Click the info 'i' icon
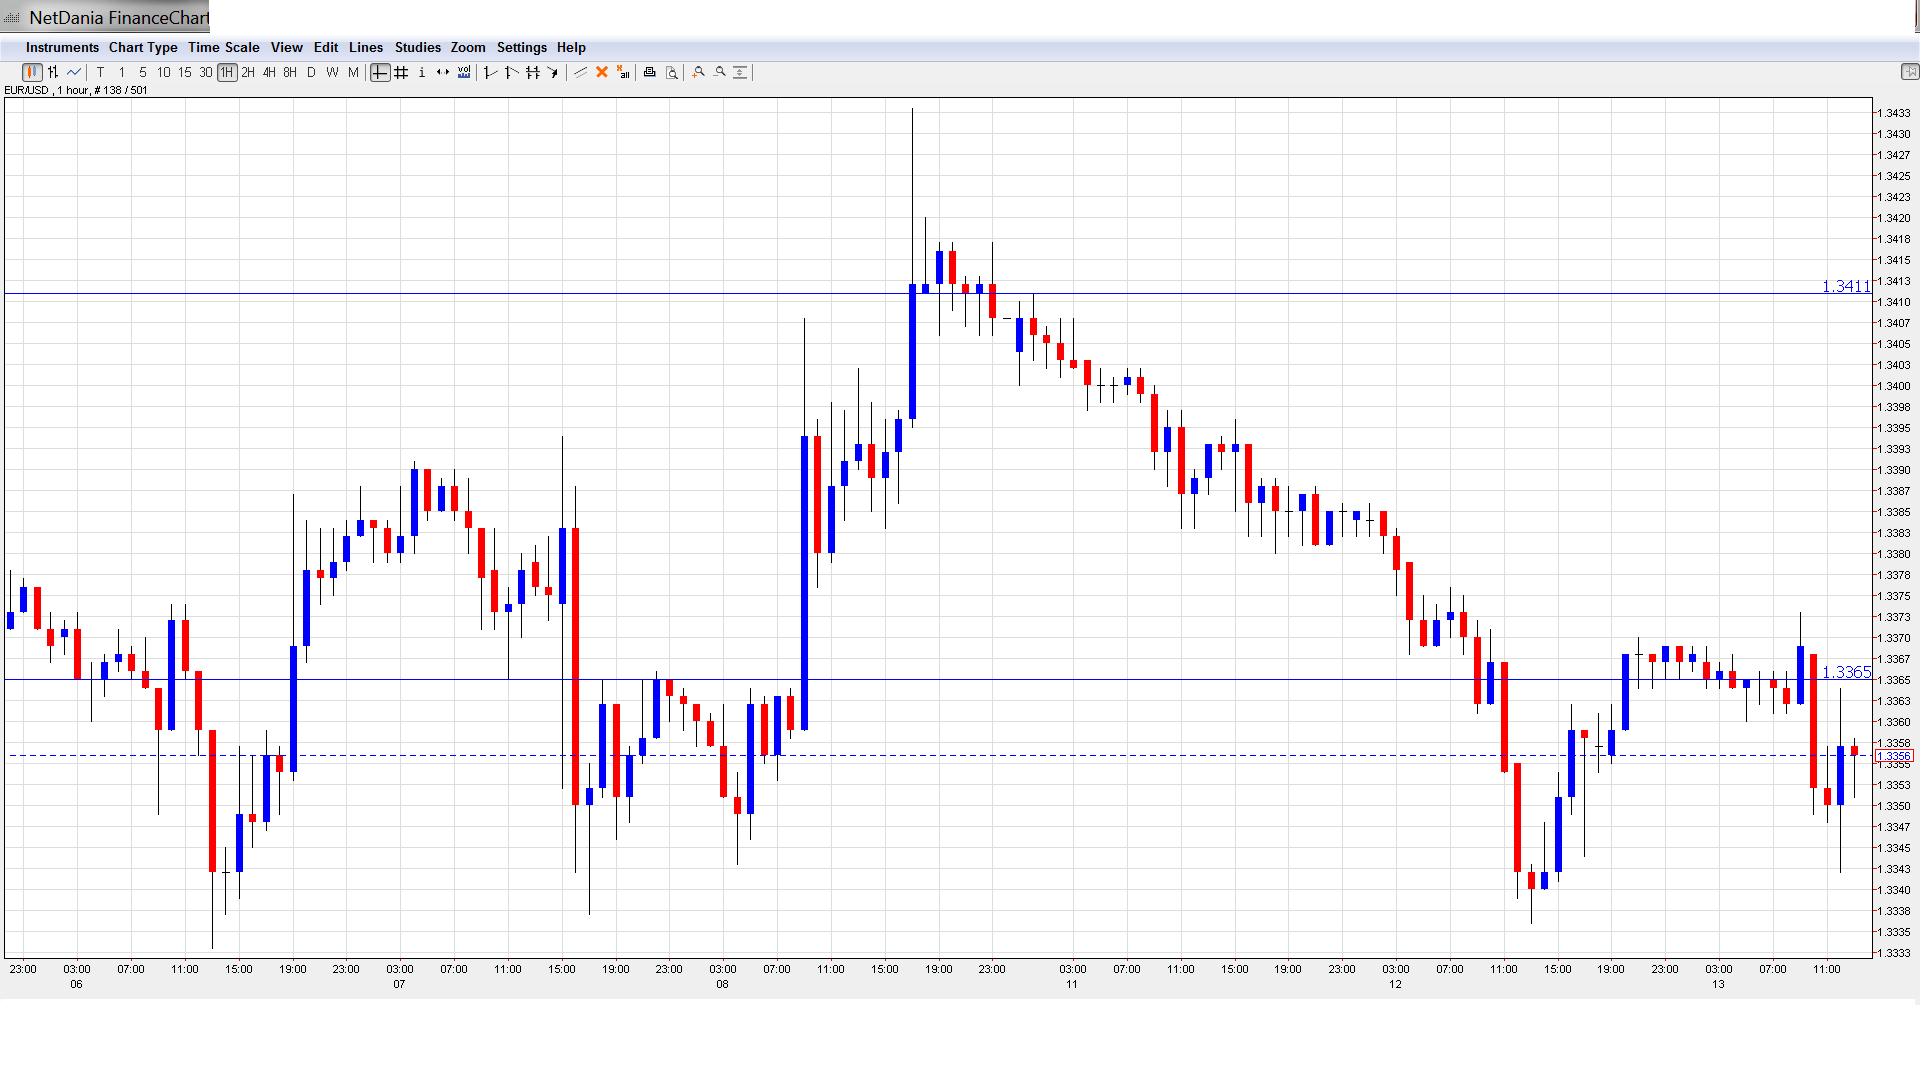 tap(422, 72)
